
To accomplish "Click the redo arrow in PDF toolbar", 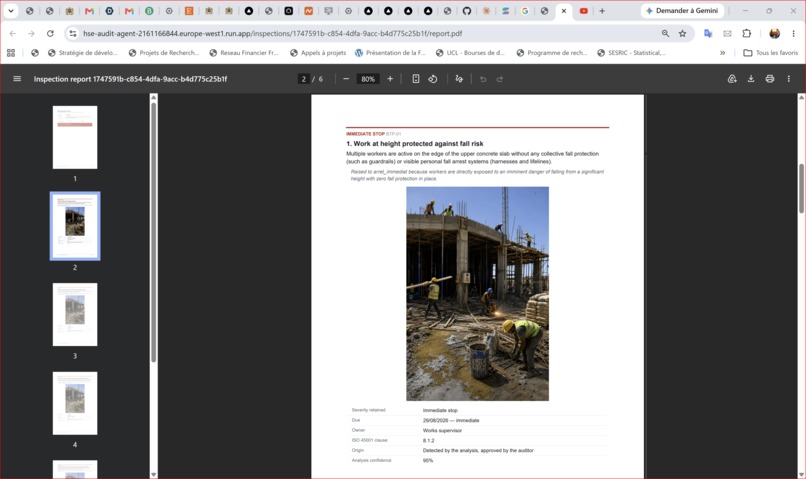I will coord(500,79).
